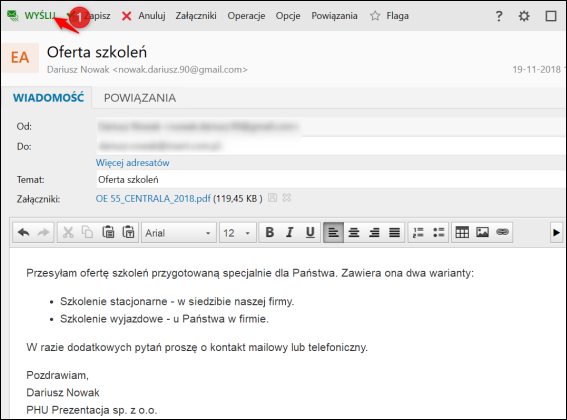The height and width of the screenshot is (420, 567).
Task: Click the Od sender field
Action: tap(330, 127)
